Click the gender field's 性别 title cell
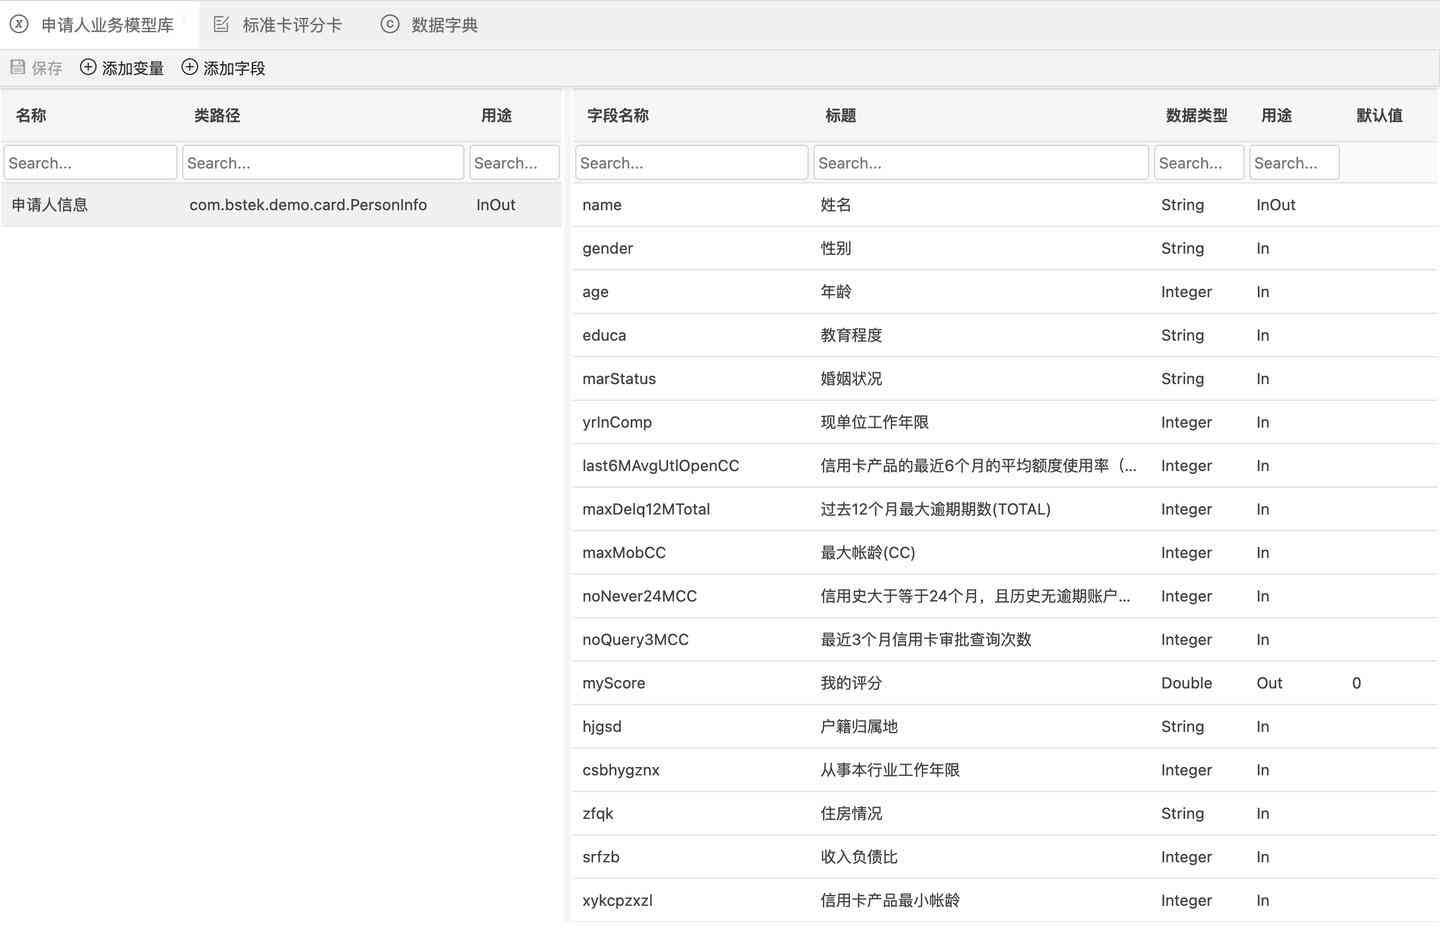 coord(836,248)
